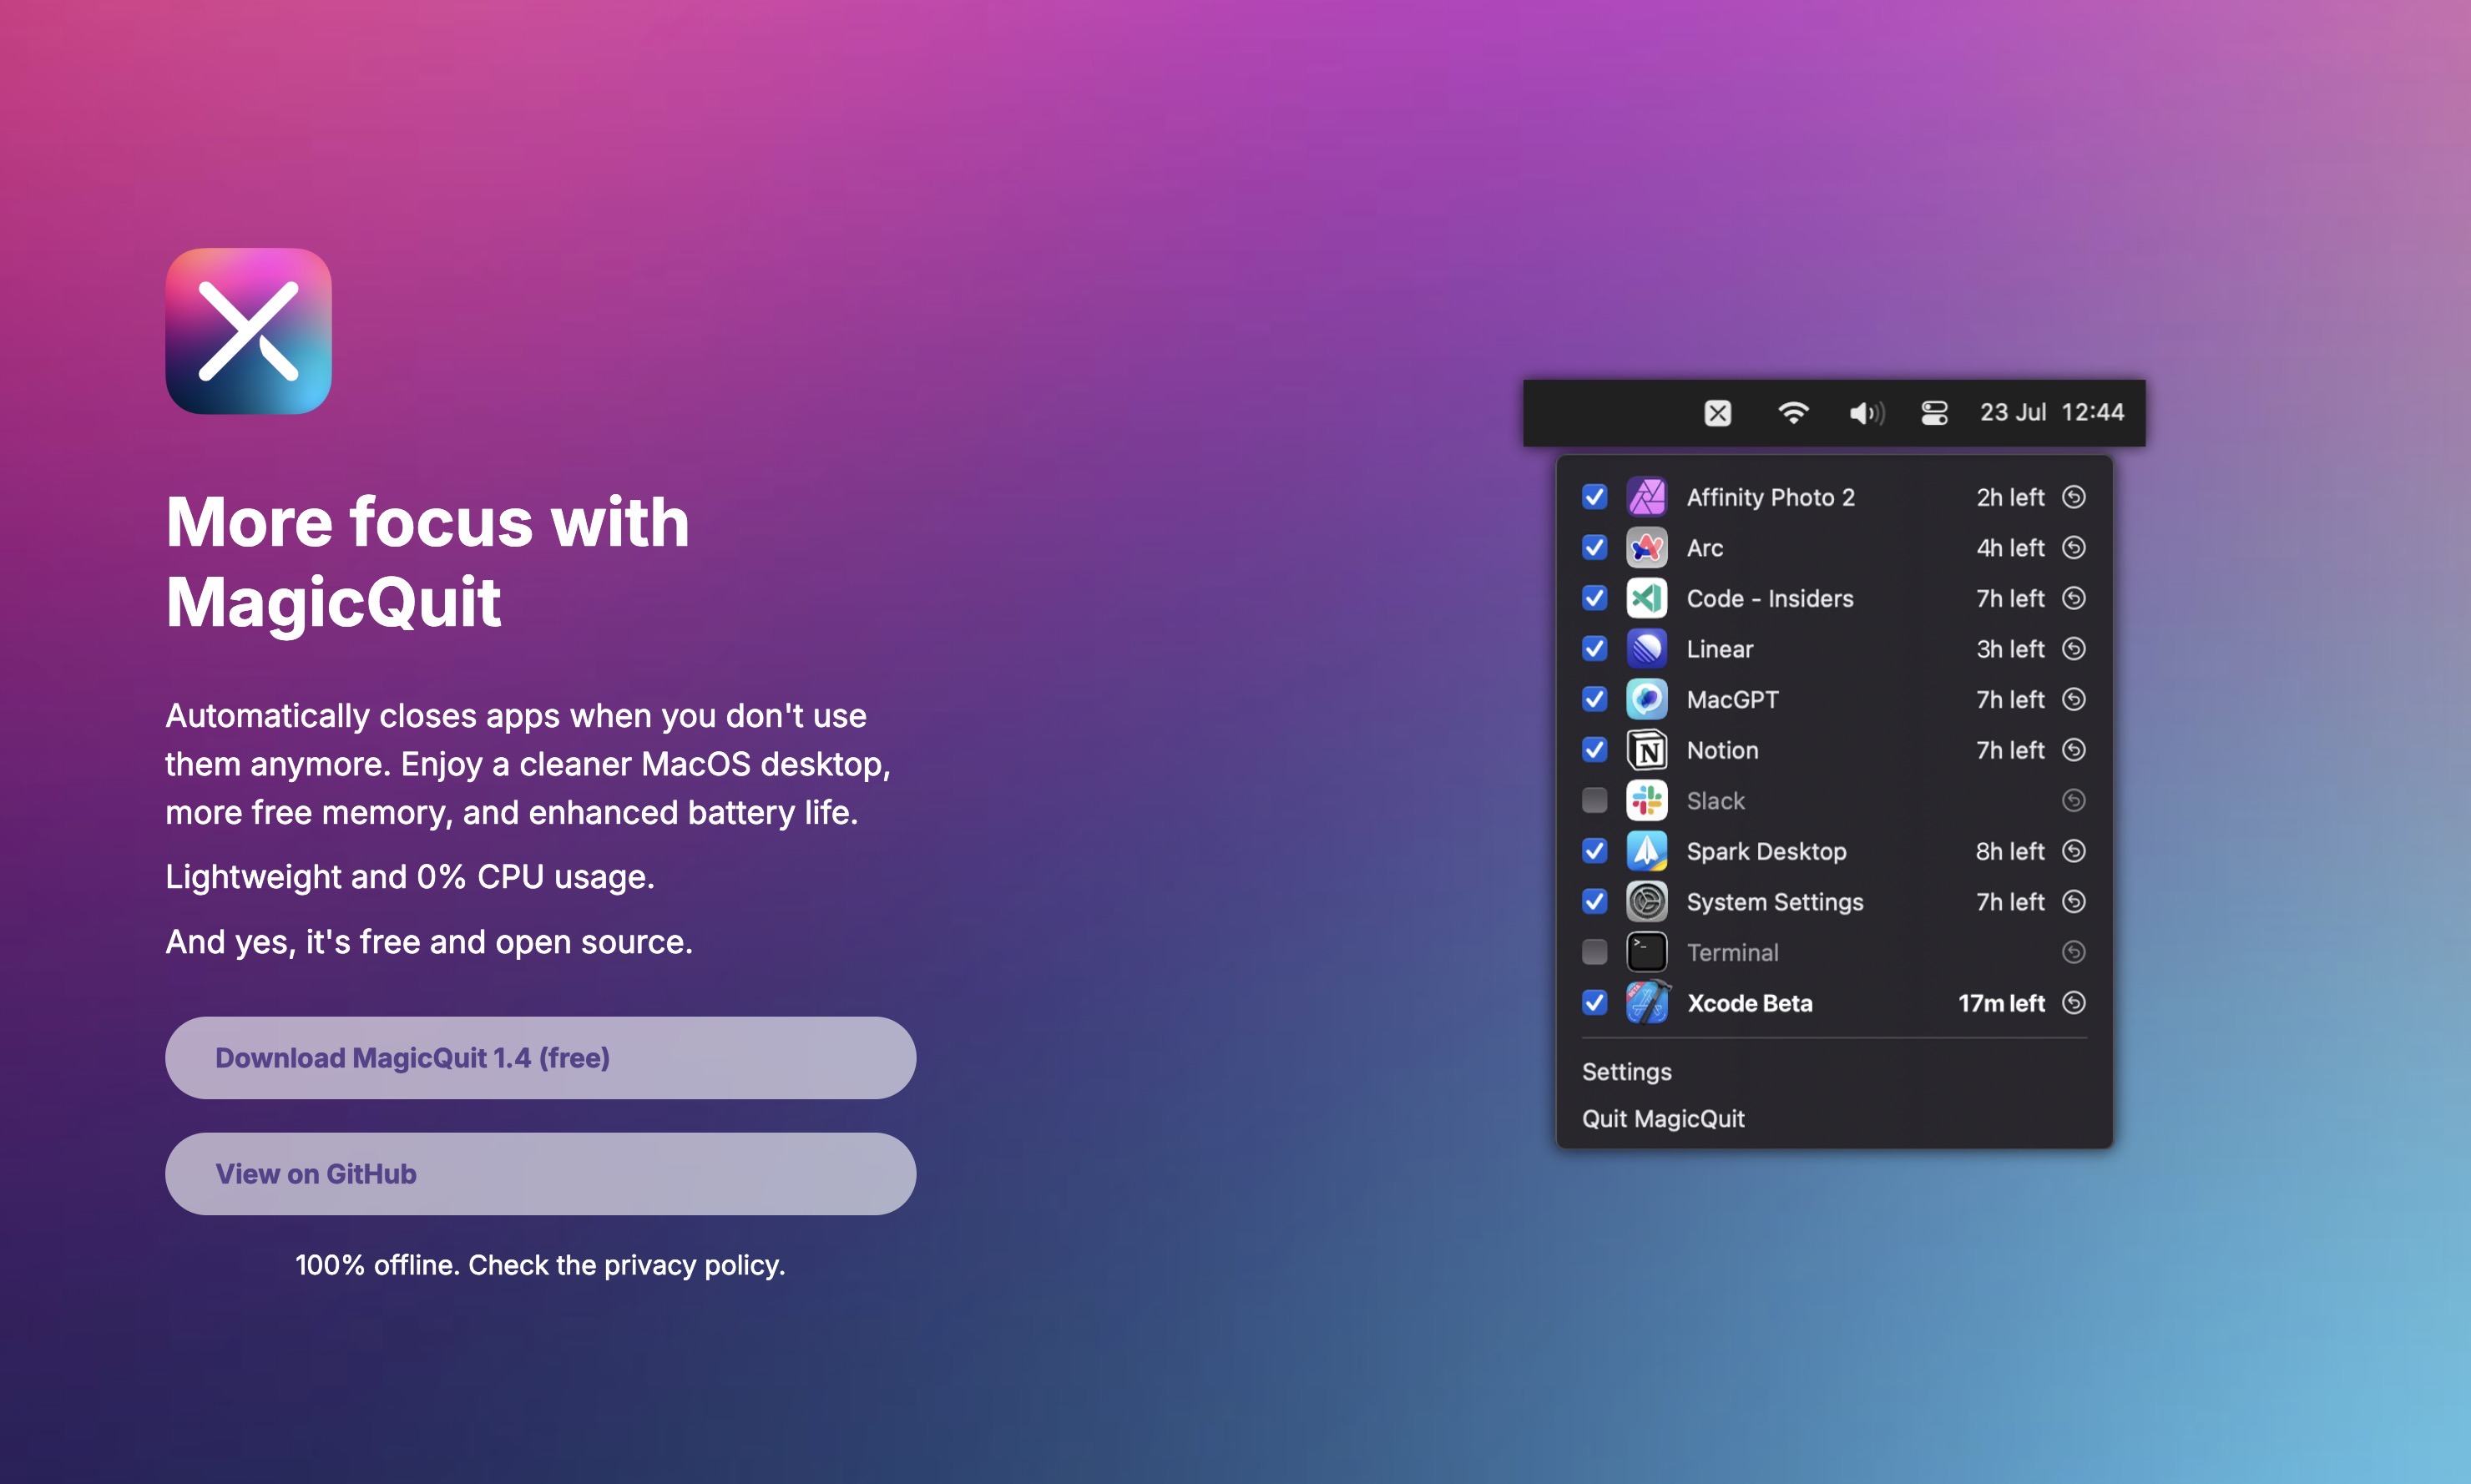Image resolution: width=2471 pixels, height=1484 pixels.
Task: Reset timer icon for Notion
Action: click(2074, 750)
